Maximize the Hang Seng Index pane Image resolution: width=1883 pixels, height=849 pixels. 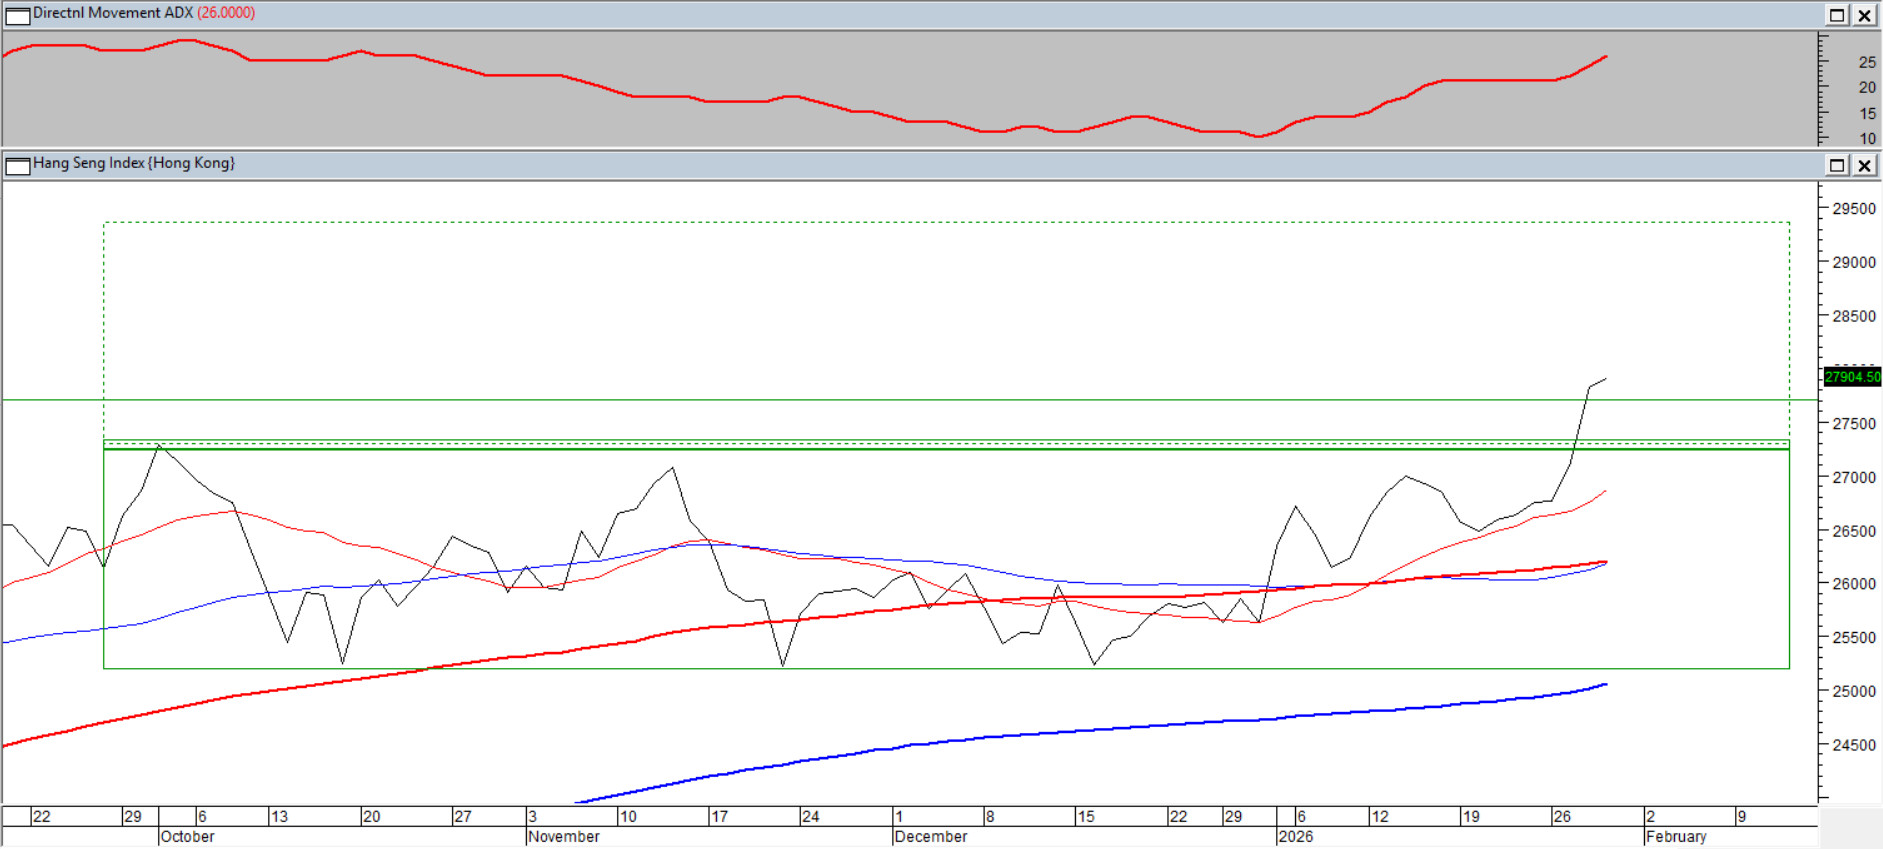tap(1837, 165)
